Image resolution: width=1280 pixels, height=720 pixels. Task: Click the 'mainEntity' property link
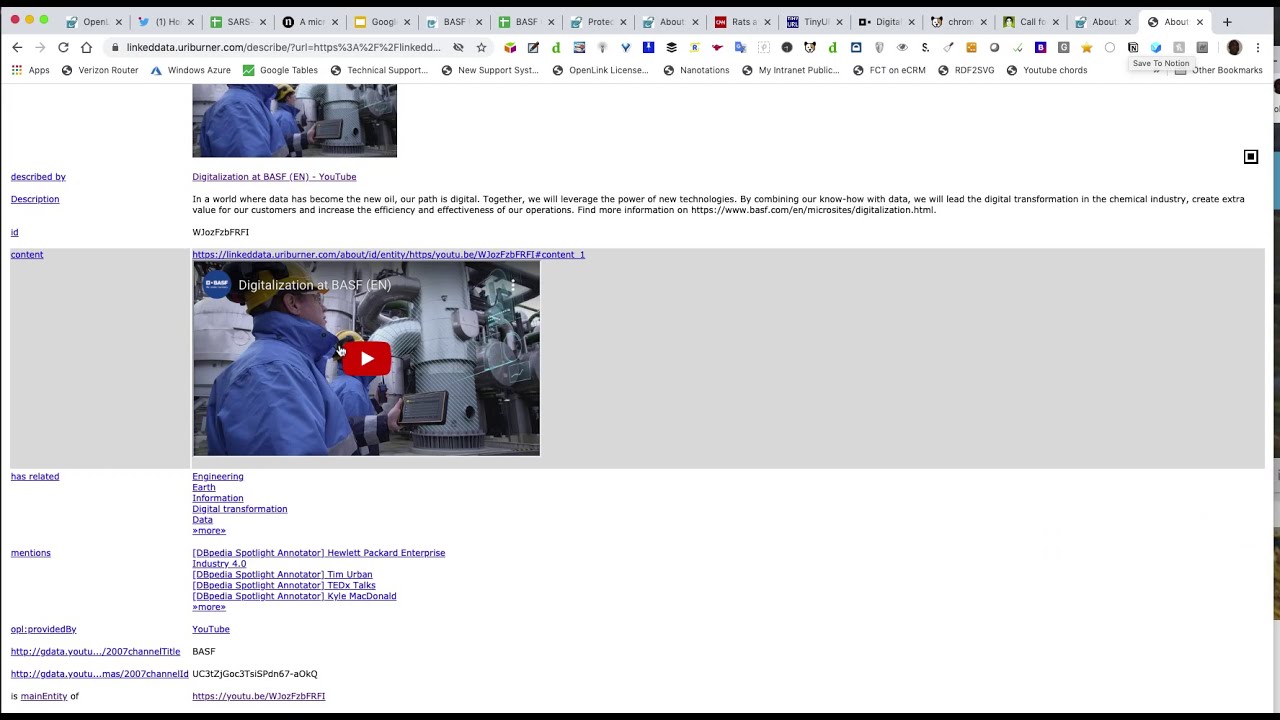click(44, 696)
